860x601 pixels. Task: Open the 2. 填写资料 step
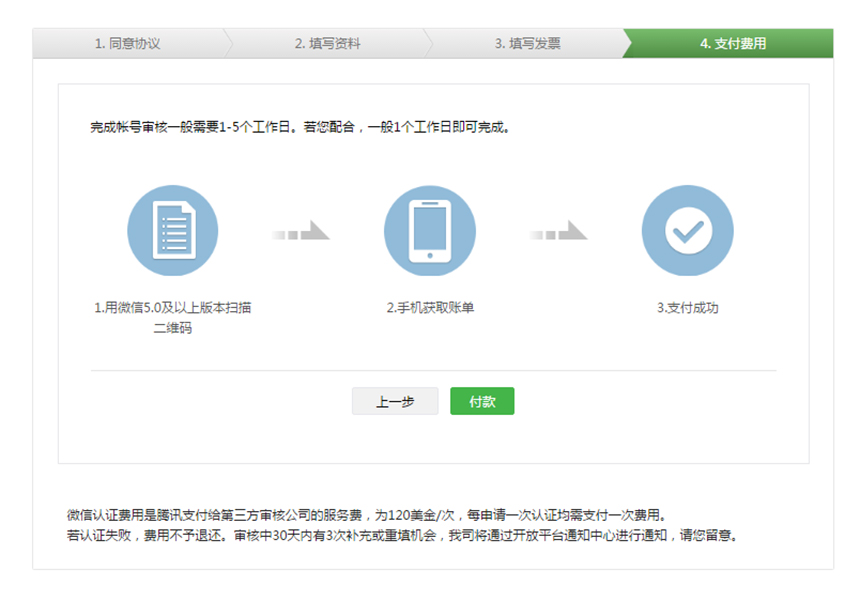coord(327,44)
